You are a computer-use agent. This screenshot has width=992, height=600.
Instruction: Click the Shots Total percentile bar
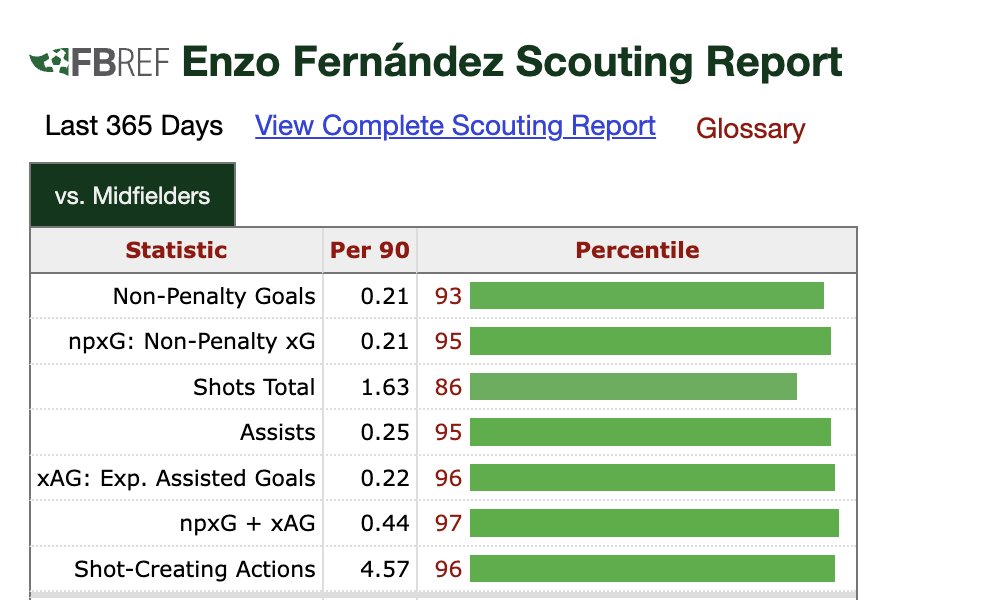(x=633, y=387)
